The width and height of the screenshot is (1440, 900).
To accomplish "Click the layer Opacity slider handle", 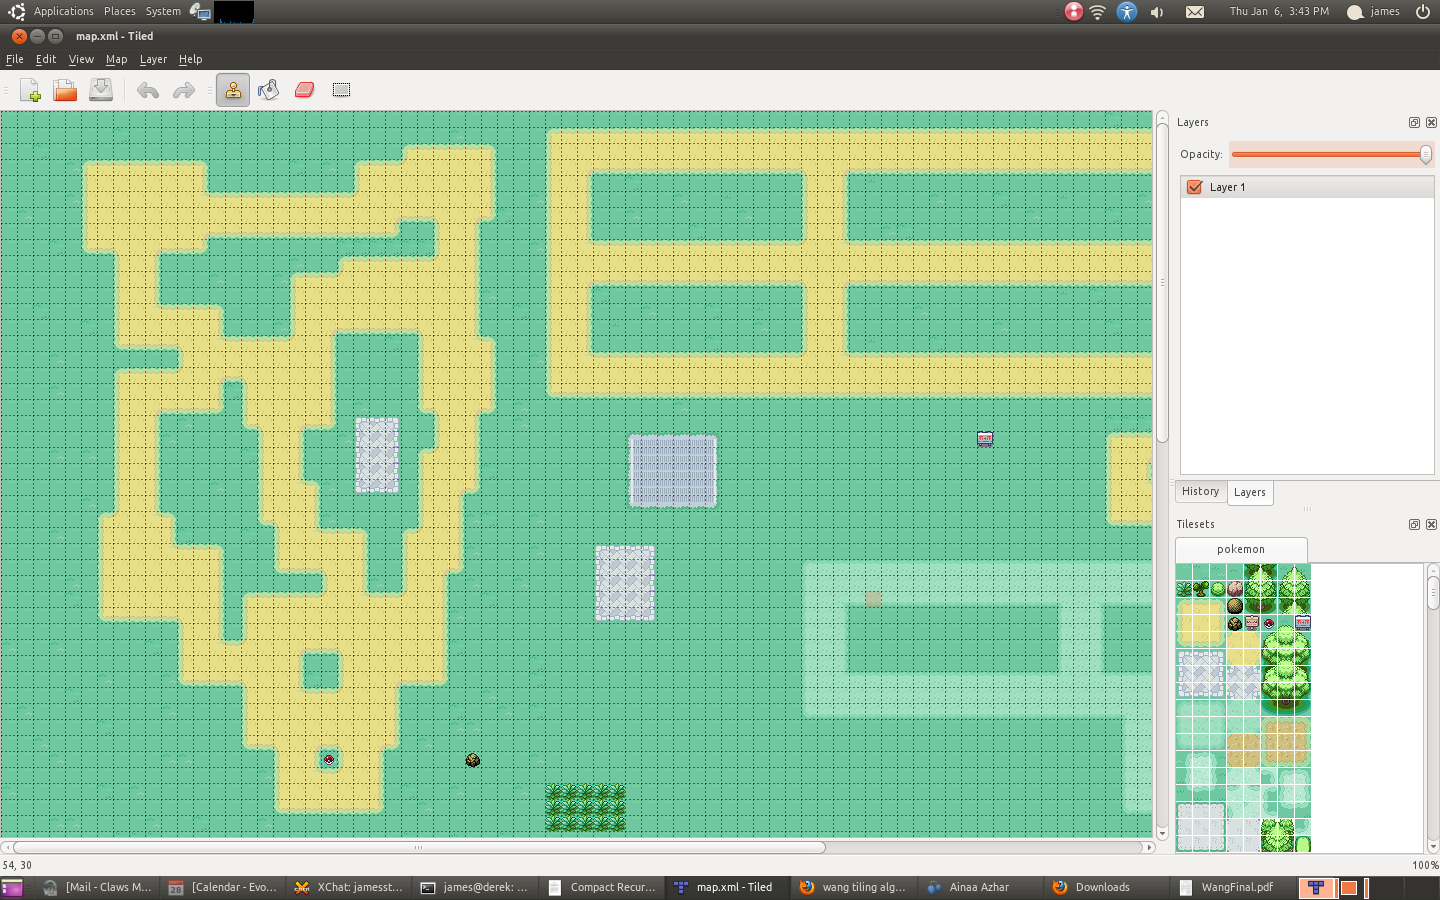I will 1425,154.
